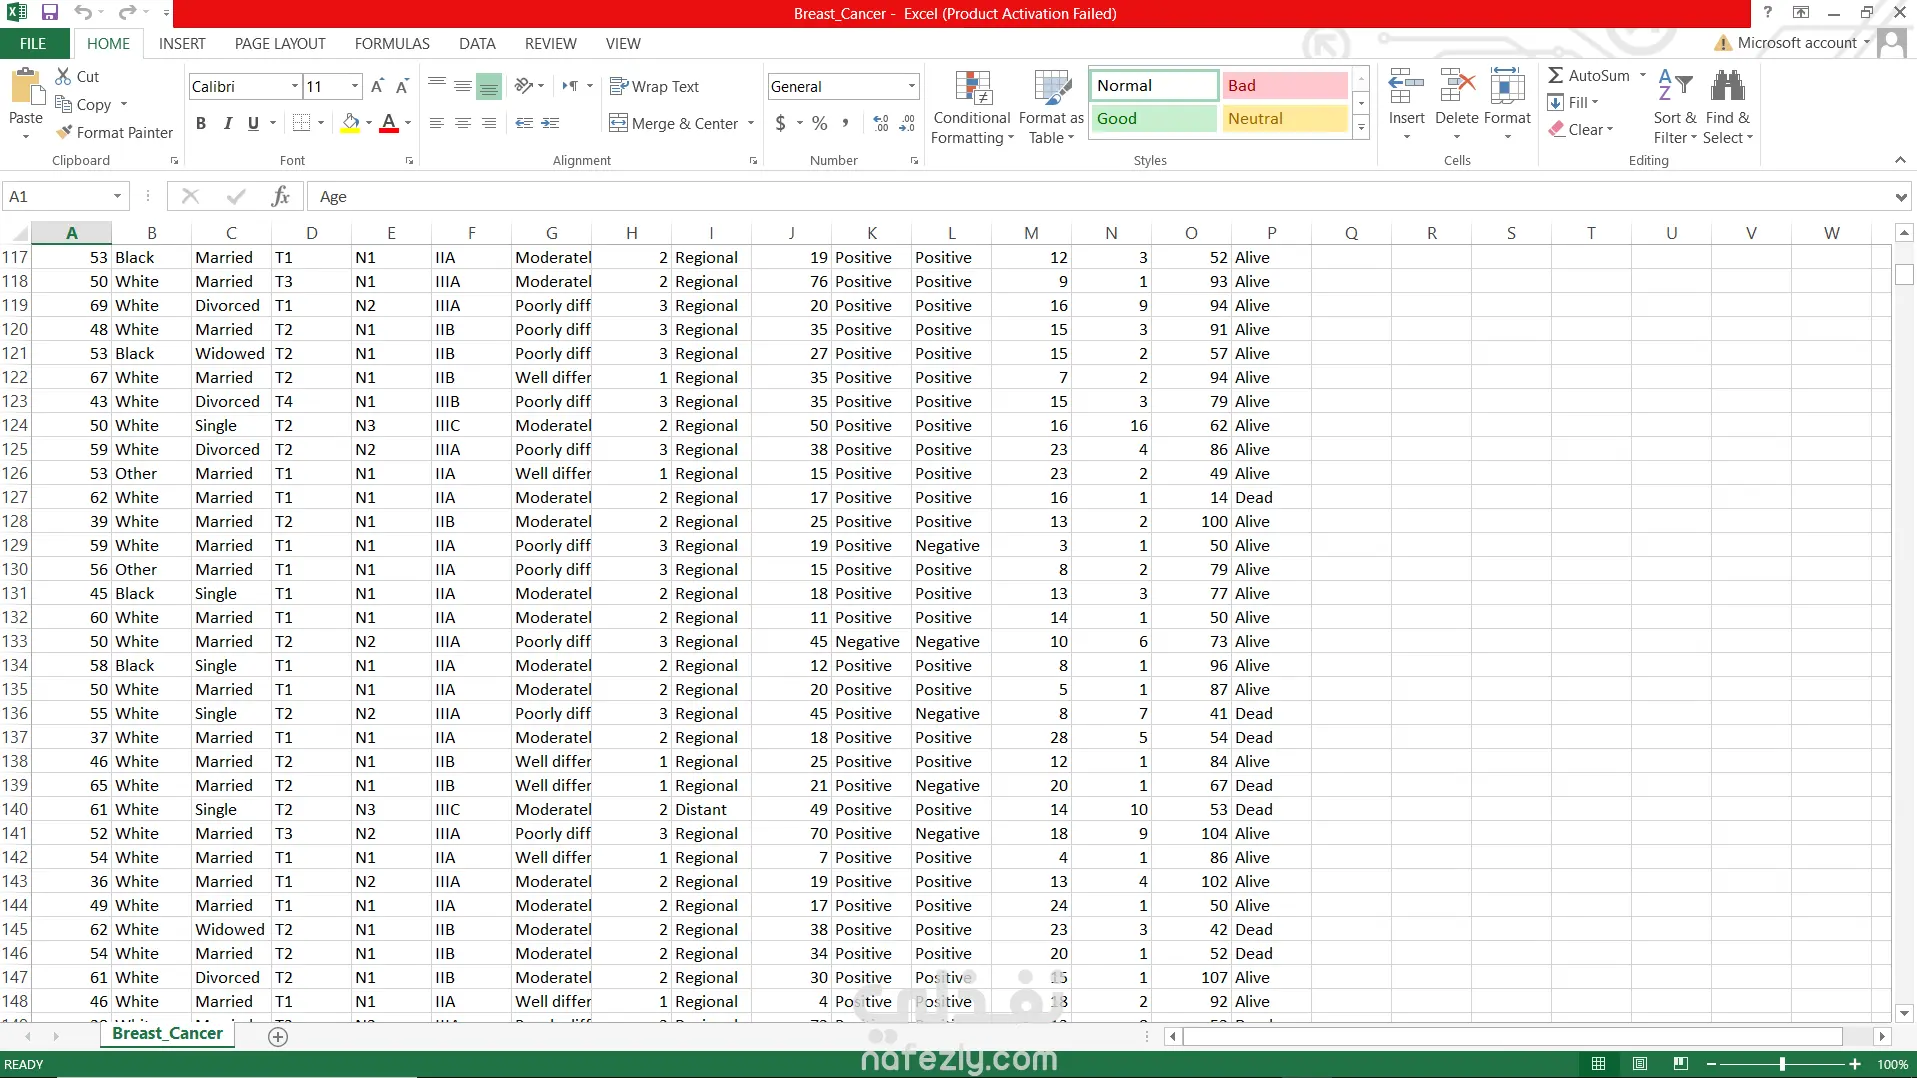Expand the cell Styles gallery

(1361, 127)
